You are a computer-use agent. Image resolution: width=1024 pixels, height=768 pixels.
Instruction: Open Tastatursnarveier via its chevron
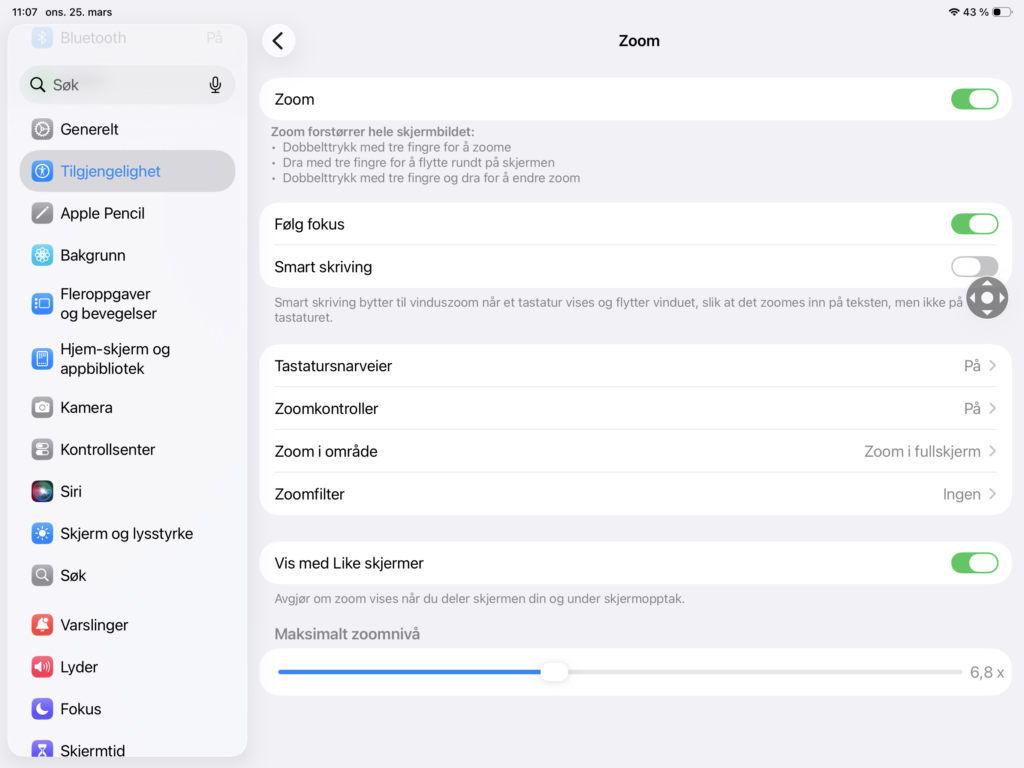[x=993, y=366]
